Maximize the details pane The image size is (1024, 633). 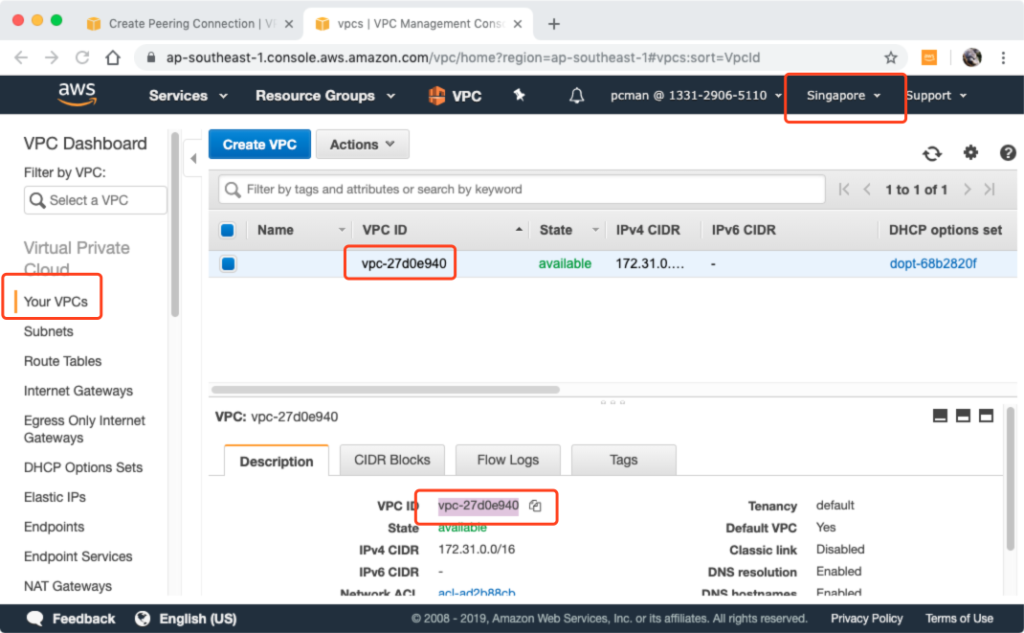(x=986, y=415)
